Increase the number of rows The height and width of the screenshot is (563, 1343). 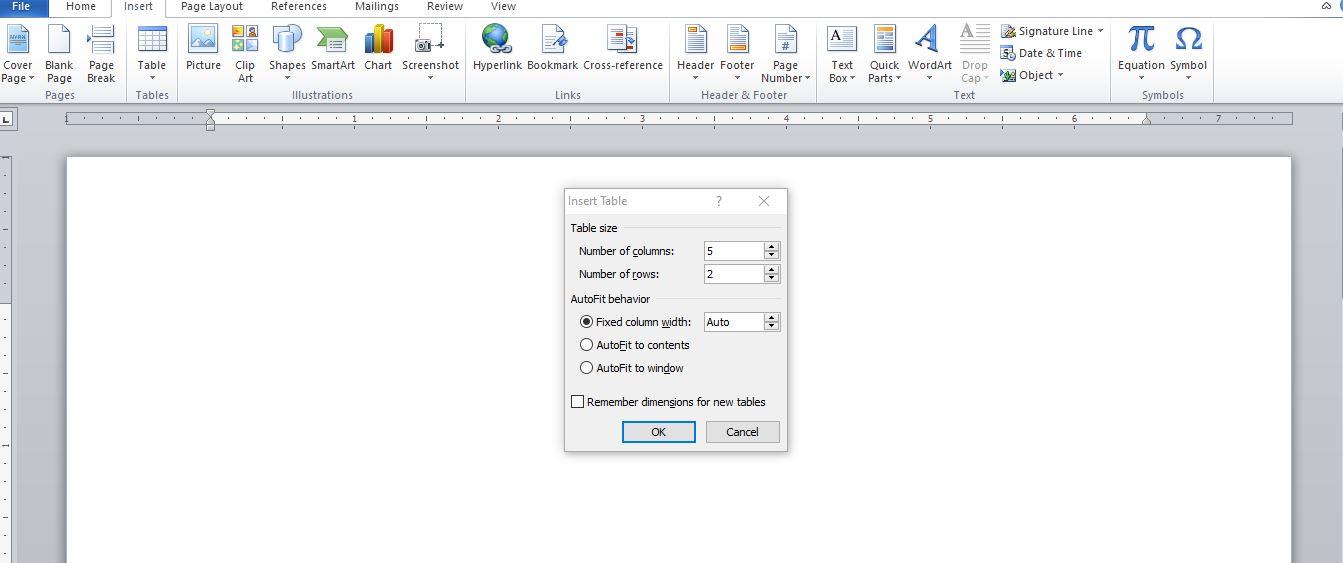[x=771, y=269]
